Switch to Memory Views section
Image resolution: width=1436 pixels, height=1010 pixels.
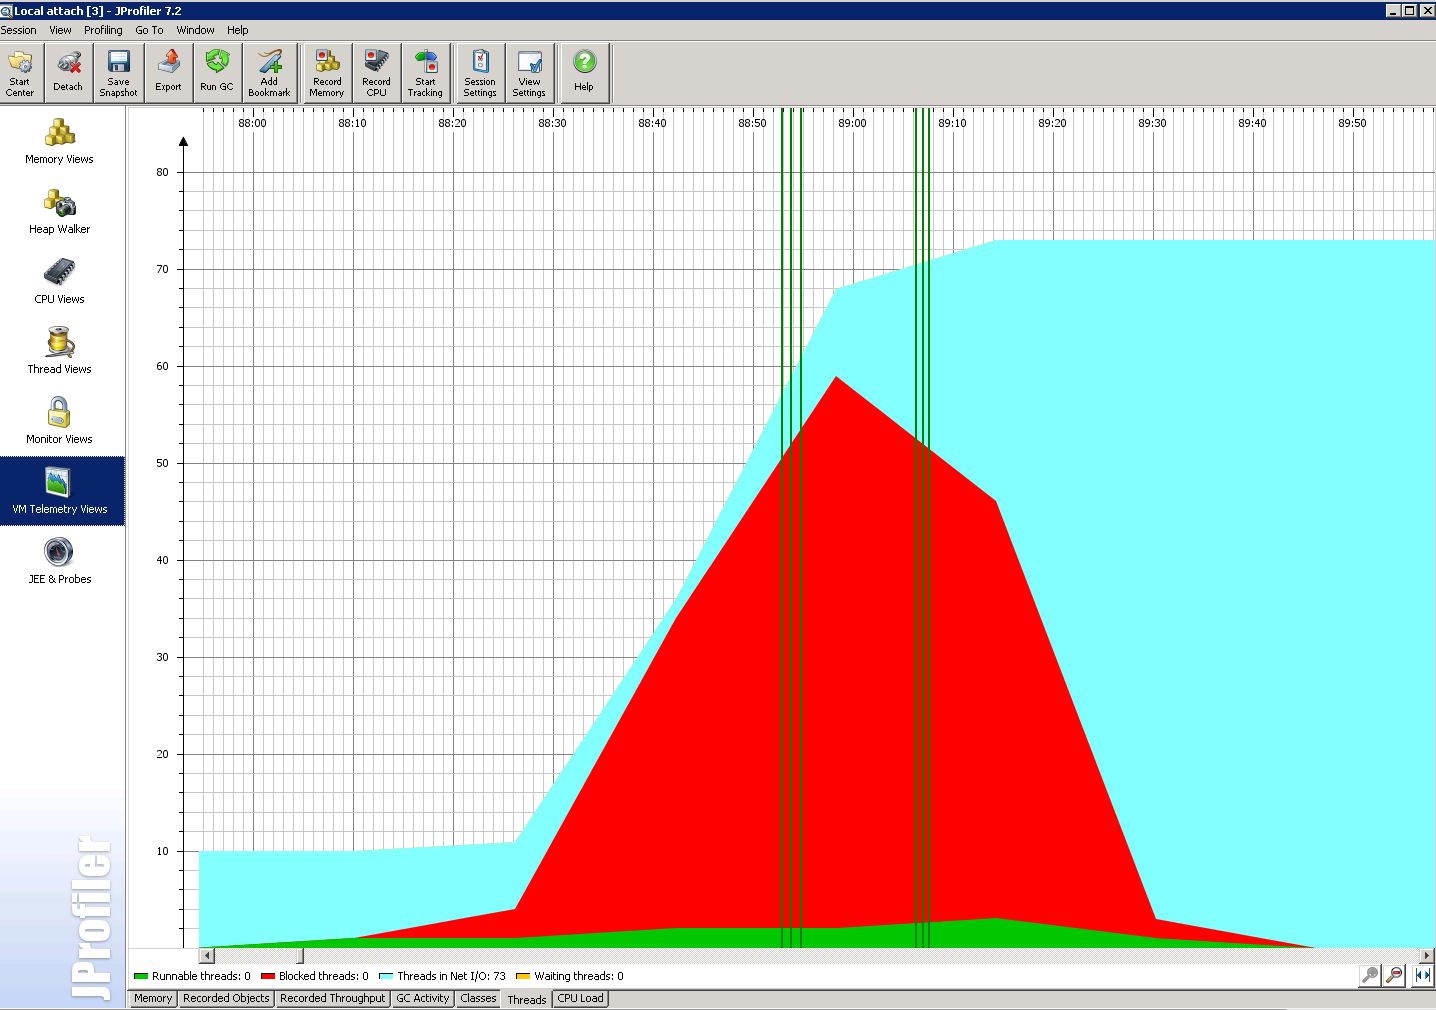click(x=60, y=141)
